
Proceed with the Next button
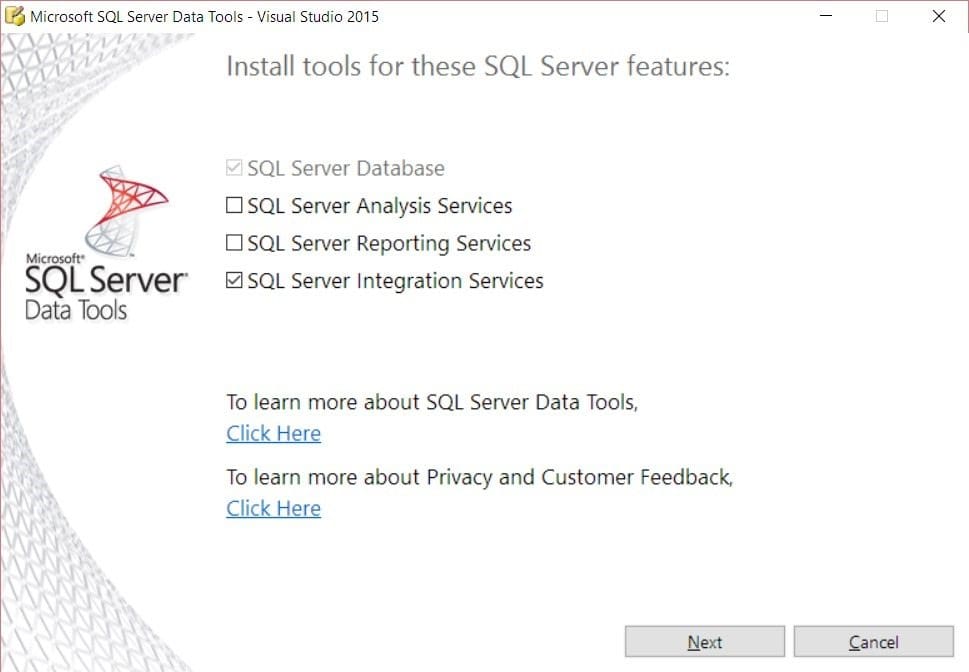coord(705,642)
